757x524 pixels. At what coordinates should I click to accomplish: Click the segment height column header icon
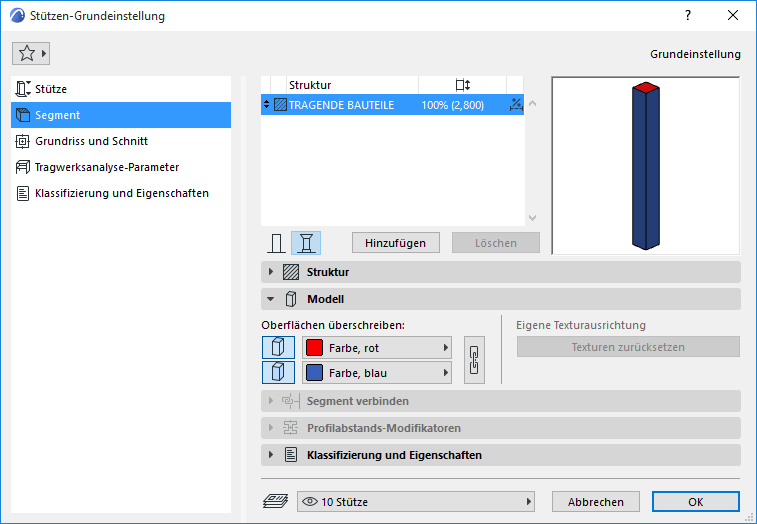[463, 85]
